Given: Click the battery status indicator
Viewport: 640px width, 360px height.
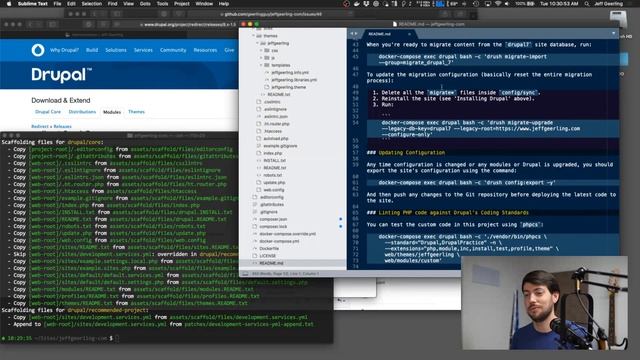Looking at the screenshot, I should [x=524, y=4].
